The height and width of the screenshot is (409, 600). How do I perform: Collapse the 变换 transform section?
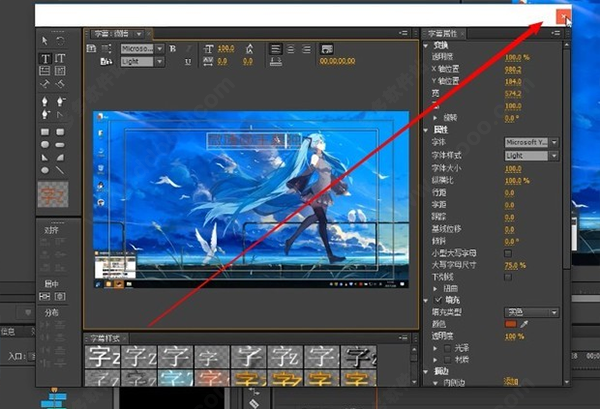[x=426, y=46]
